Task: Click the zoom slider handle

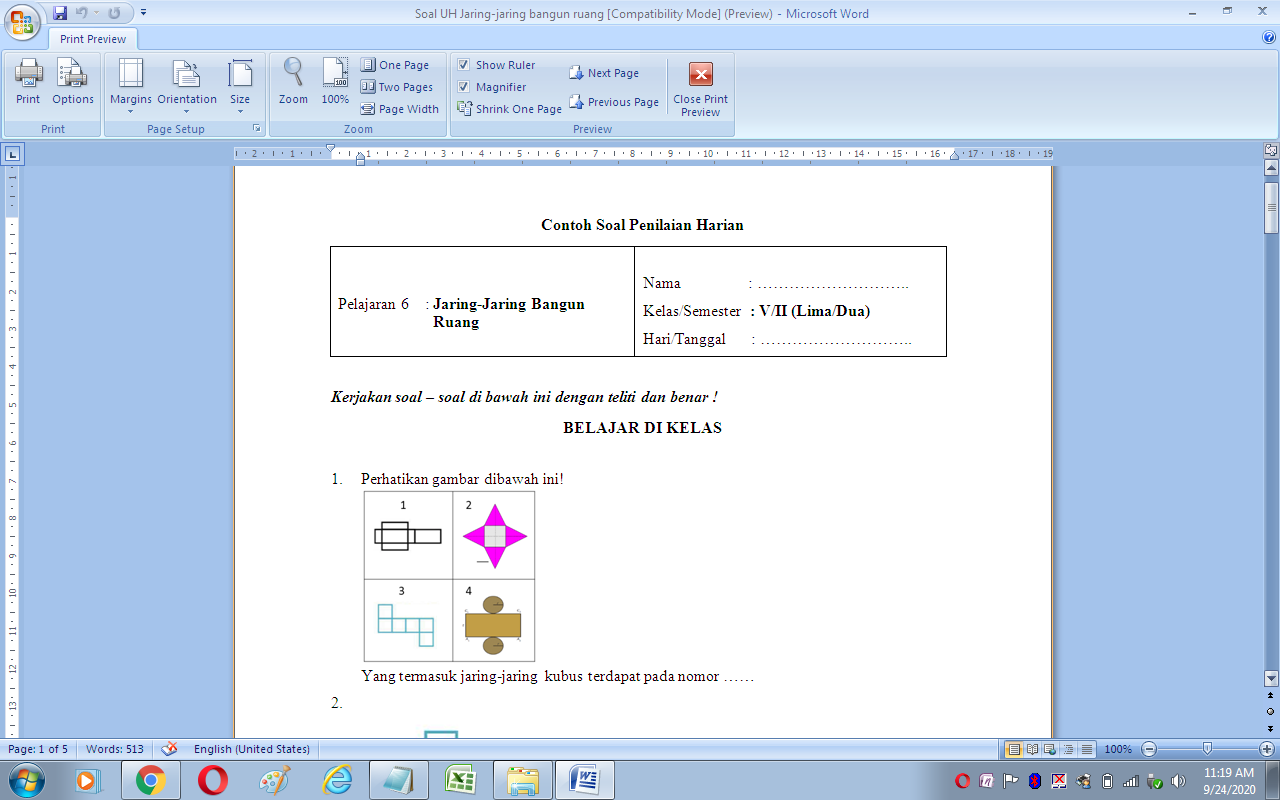Action: coord(1207,749)
